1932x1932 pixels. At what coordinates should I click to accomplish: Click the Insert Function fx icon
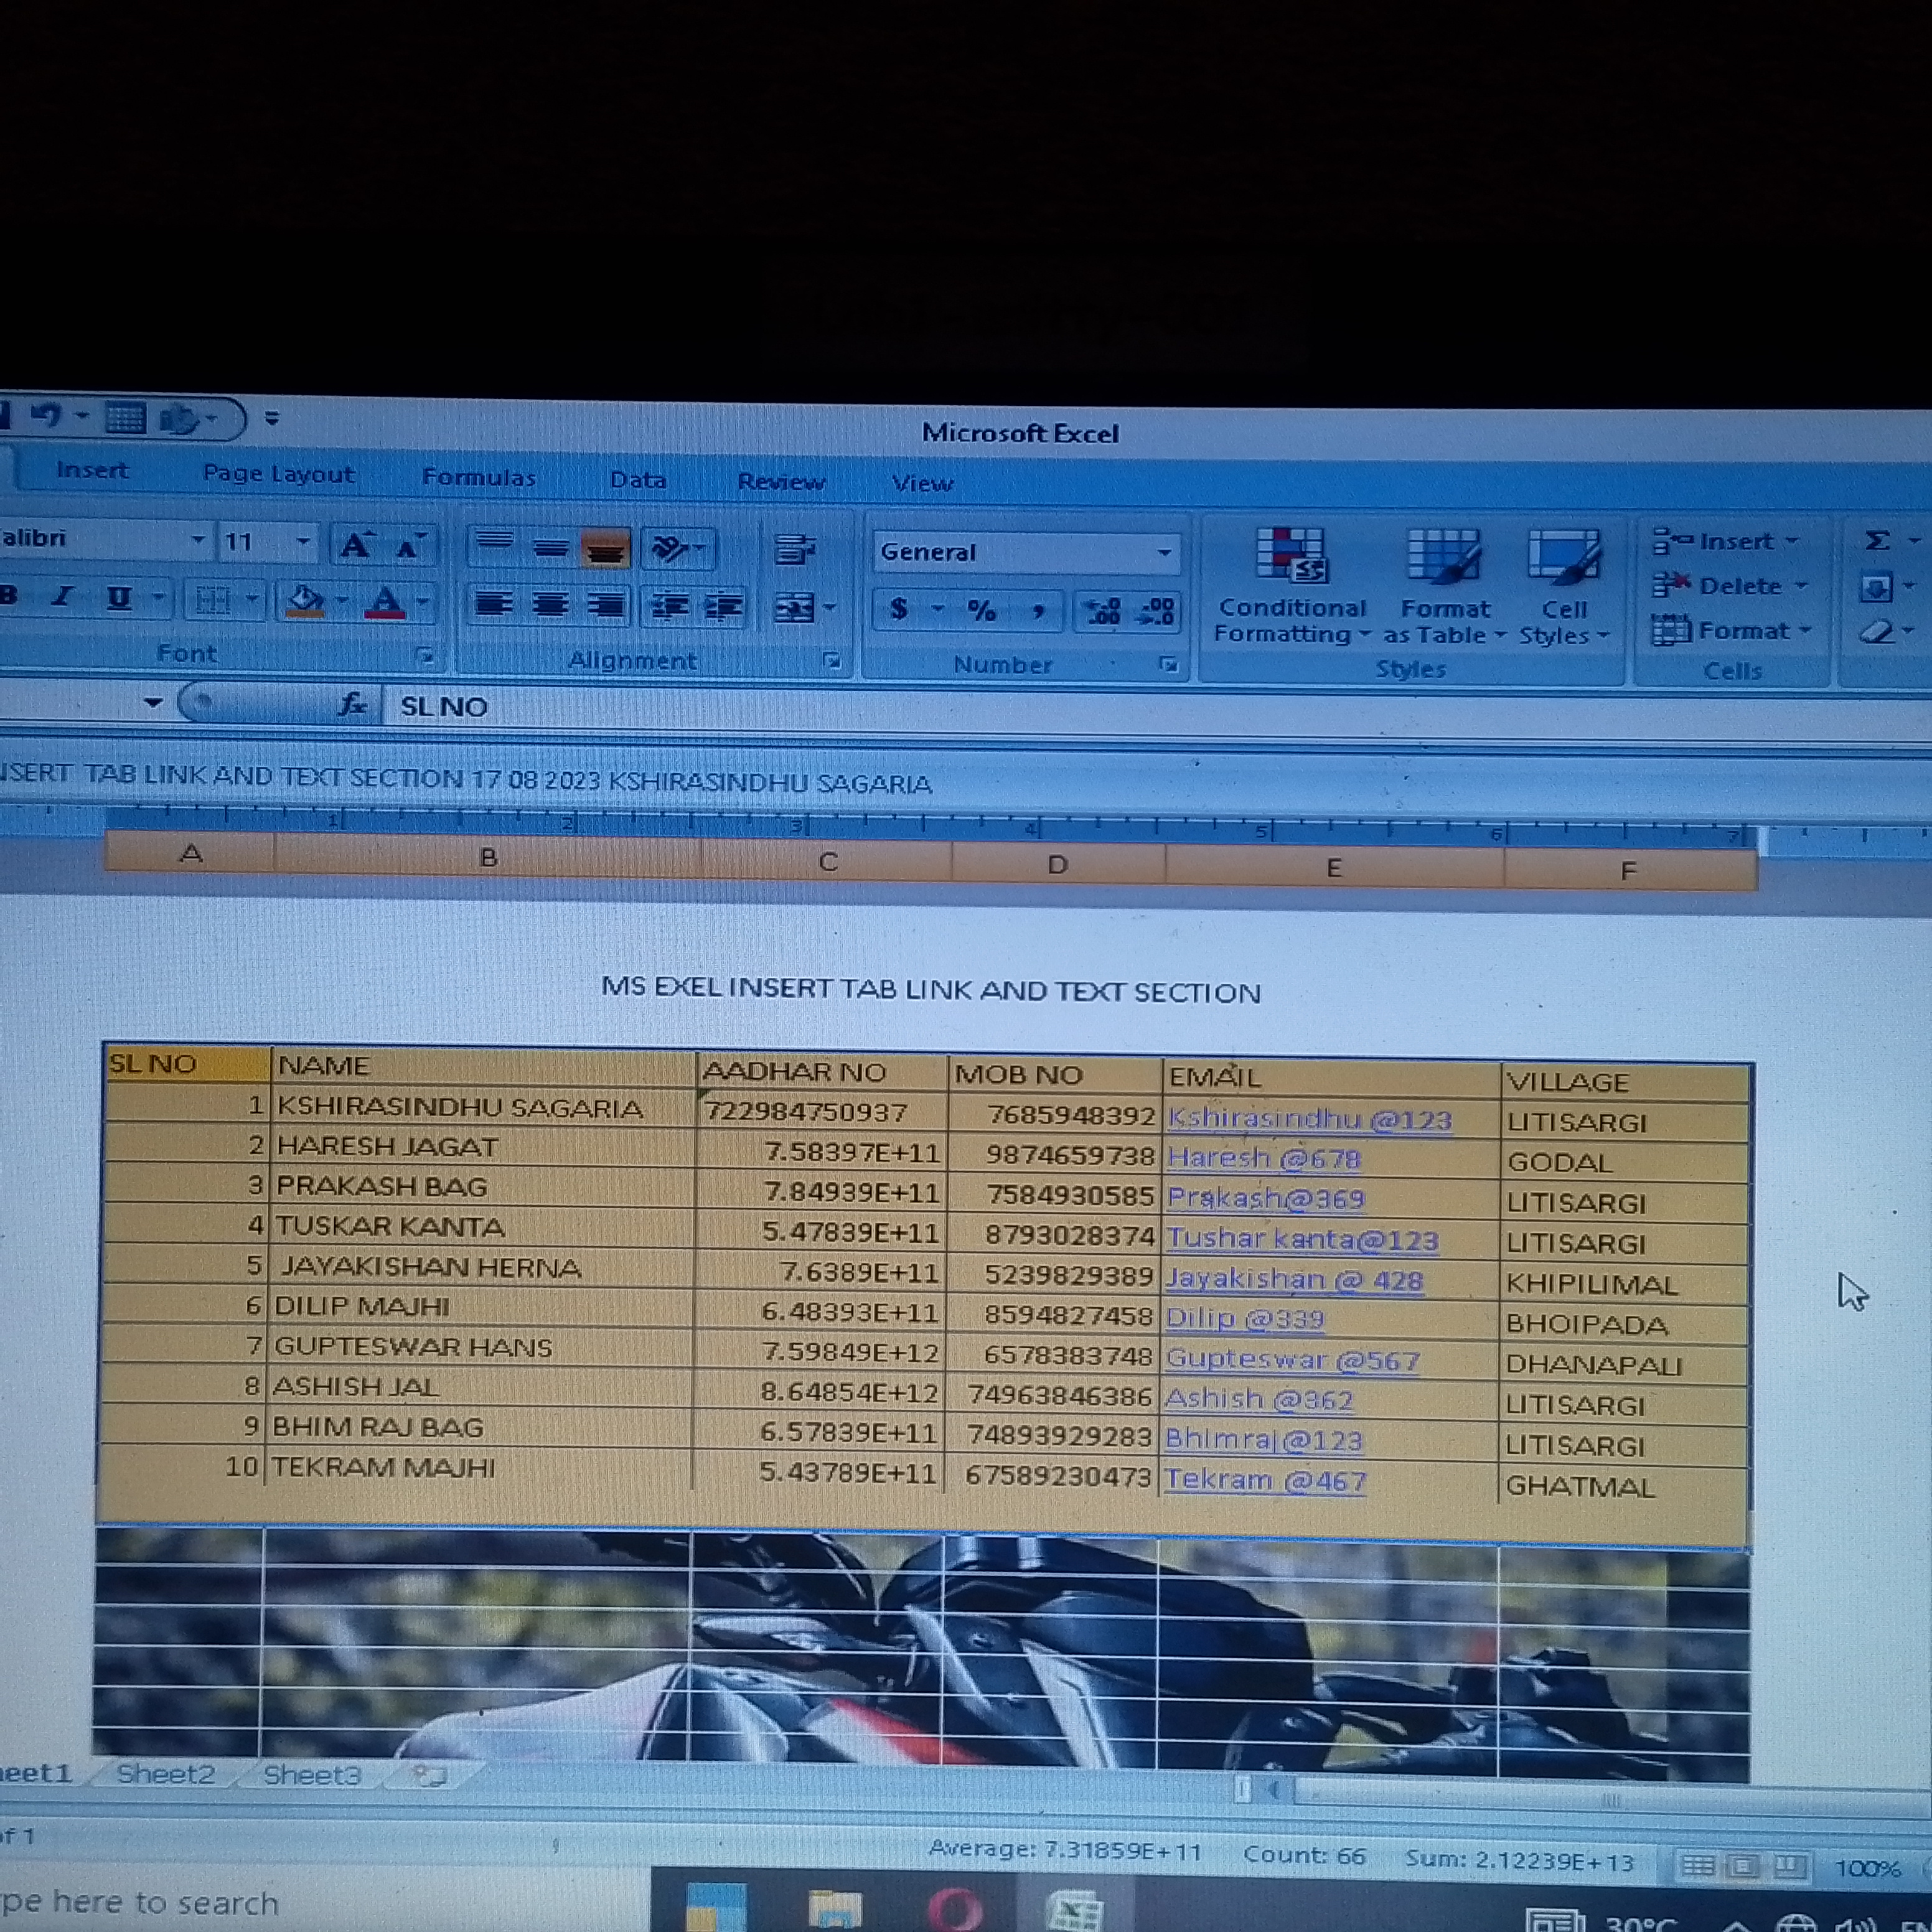pyautogui.click(x=352, y=705)
